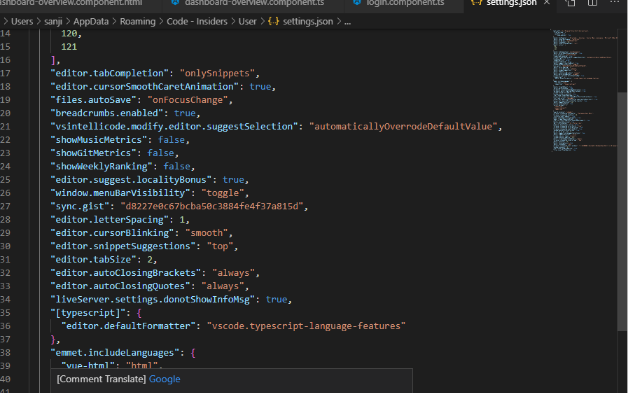
Task: Click the "emmet.includeLanguages" key
Action: (x=115, y=353)
